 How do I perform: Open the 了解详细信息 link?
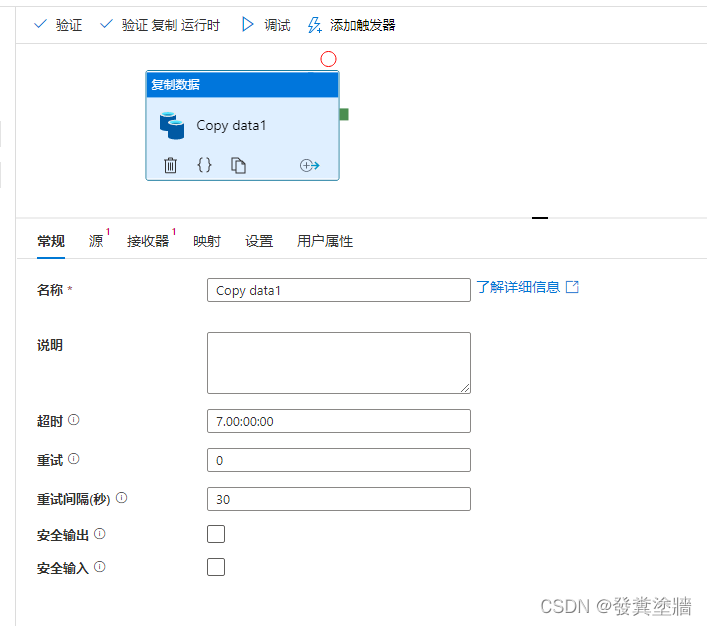[x=518, y=287]
